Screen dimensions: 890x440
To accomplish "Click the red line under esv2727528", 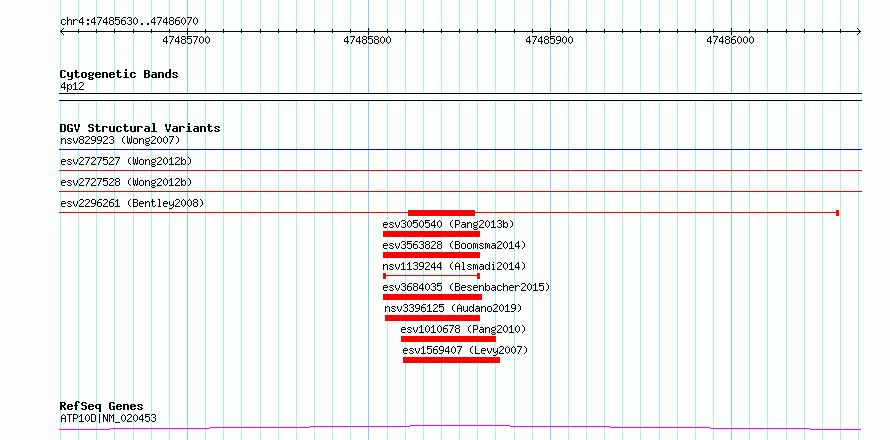I will [460, 191].
